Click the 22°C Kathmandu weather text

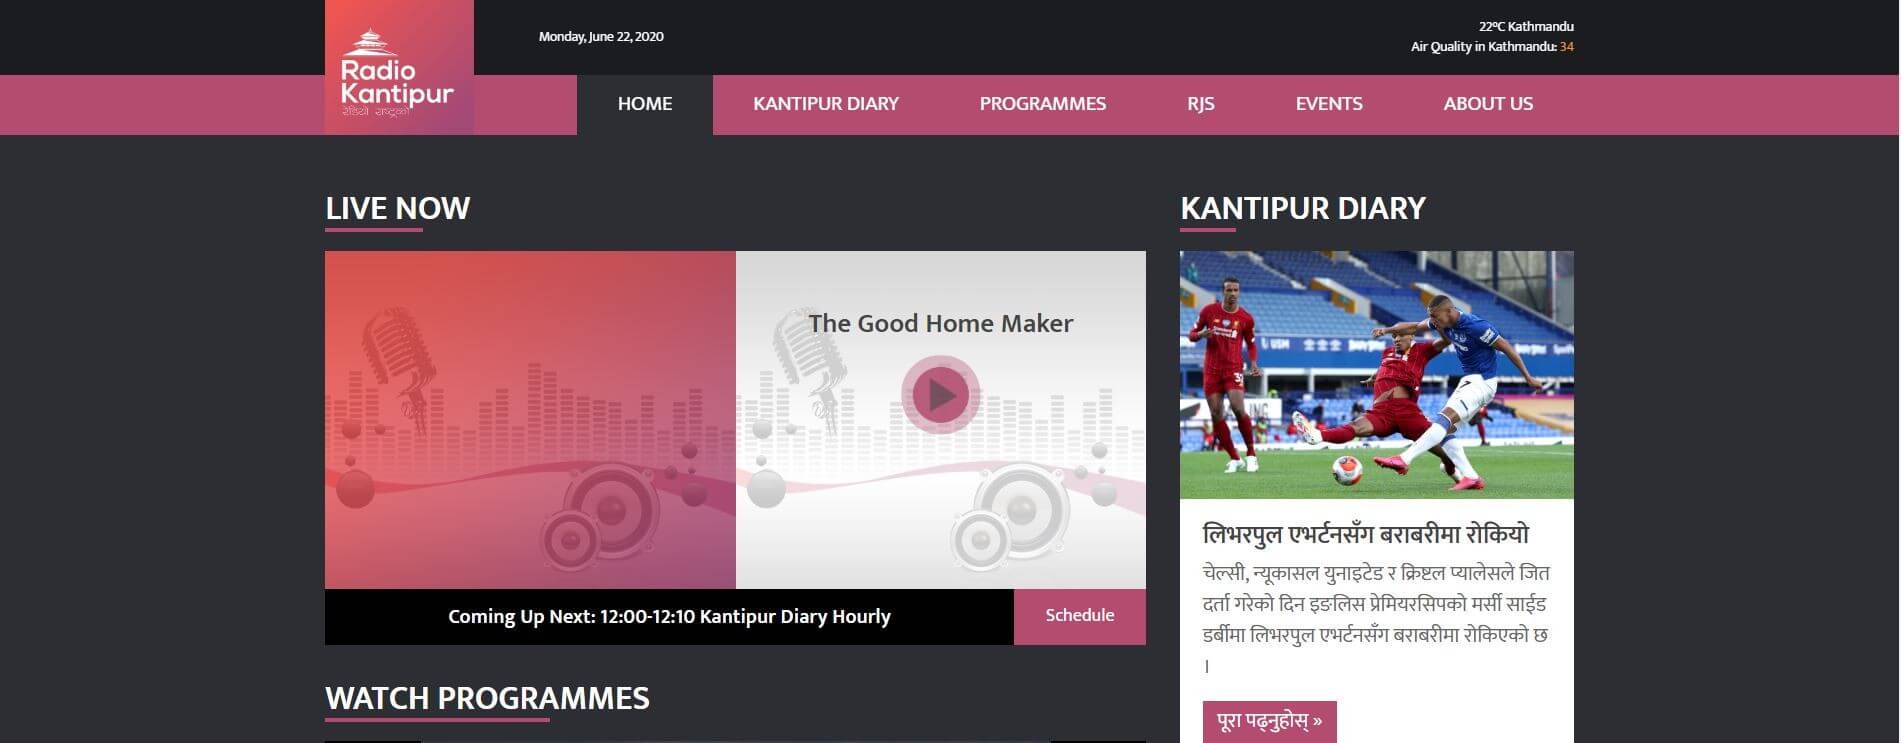(x=1526, y=27)
